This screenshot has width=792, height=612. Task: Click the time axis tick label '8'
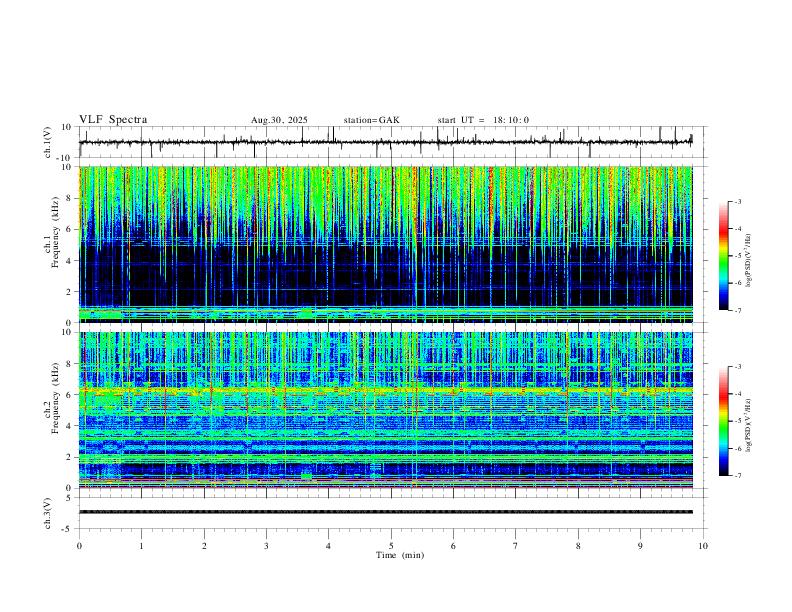[578, 546]
